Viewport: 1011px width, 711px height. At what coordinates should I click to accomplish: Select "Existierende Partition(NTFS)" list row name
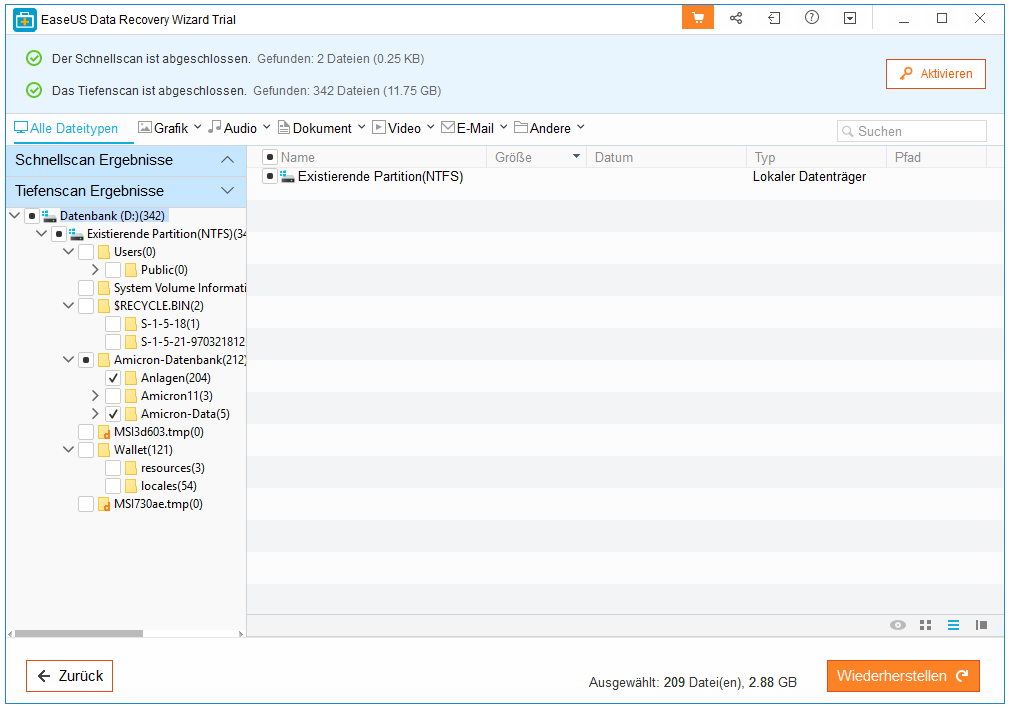[x=380, y=177]
